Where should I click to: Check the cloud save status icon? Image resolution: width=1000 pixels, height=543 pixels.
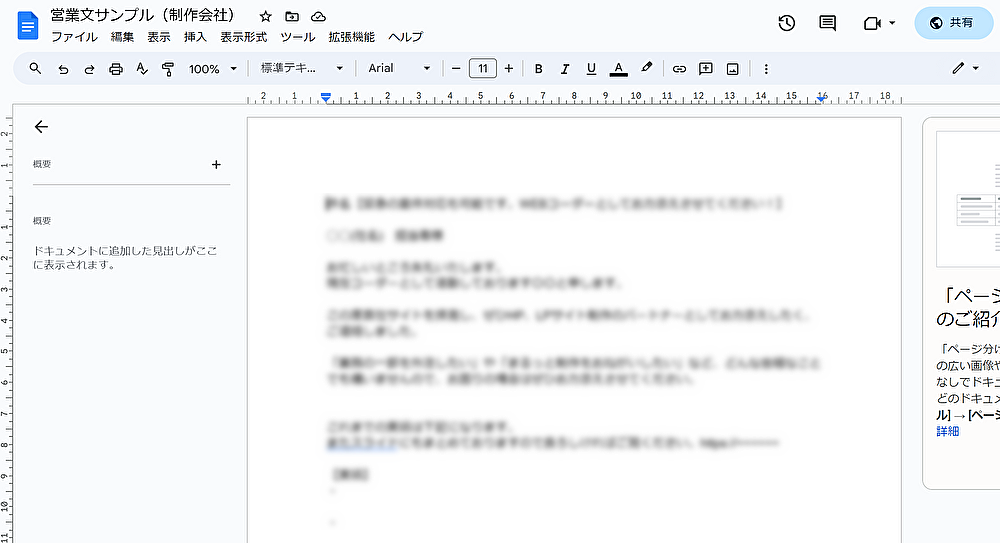click(318, 17)
